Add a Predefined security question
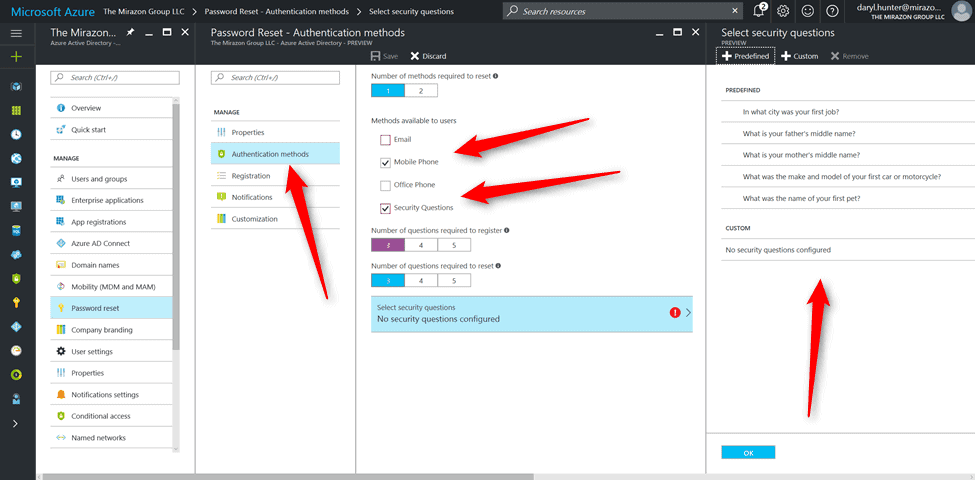The width and height of the screenshot is (975, 480). coord(746,56)
